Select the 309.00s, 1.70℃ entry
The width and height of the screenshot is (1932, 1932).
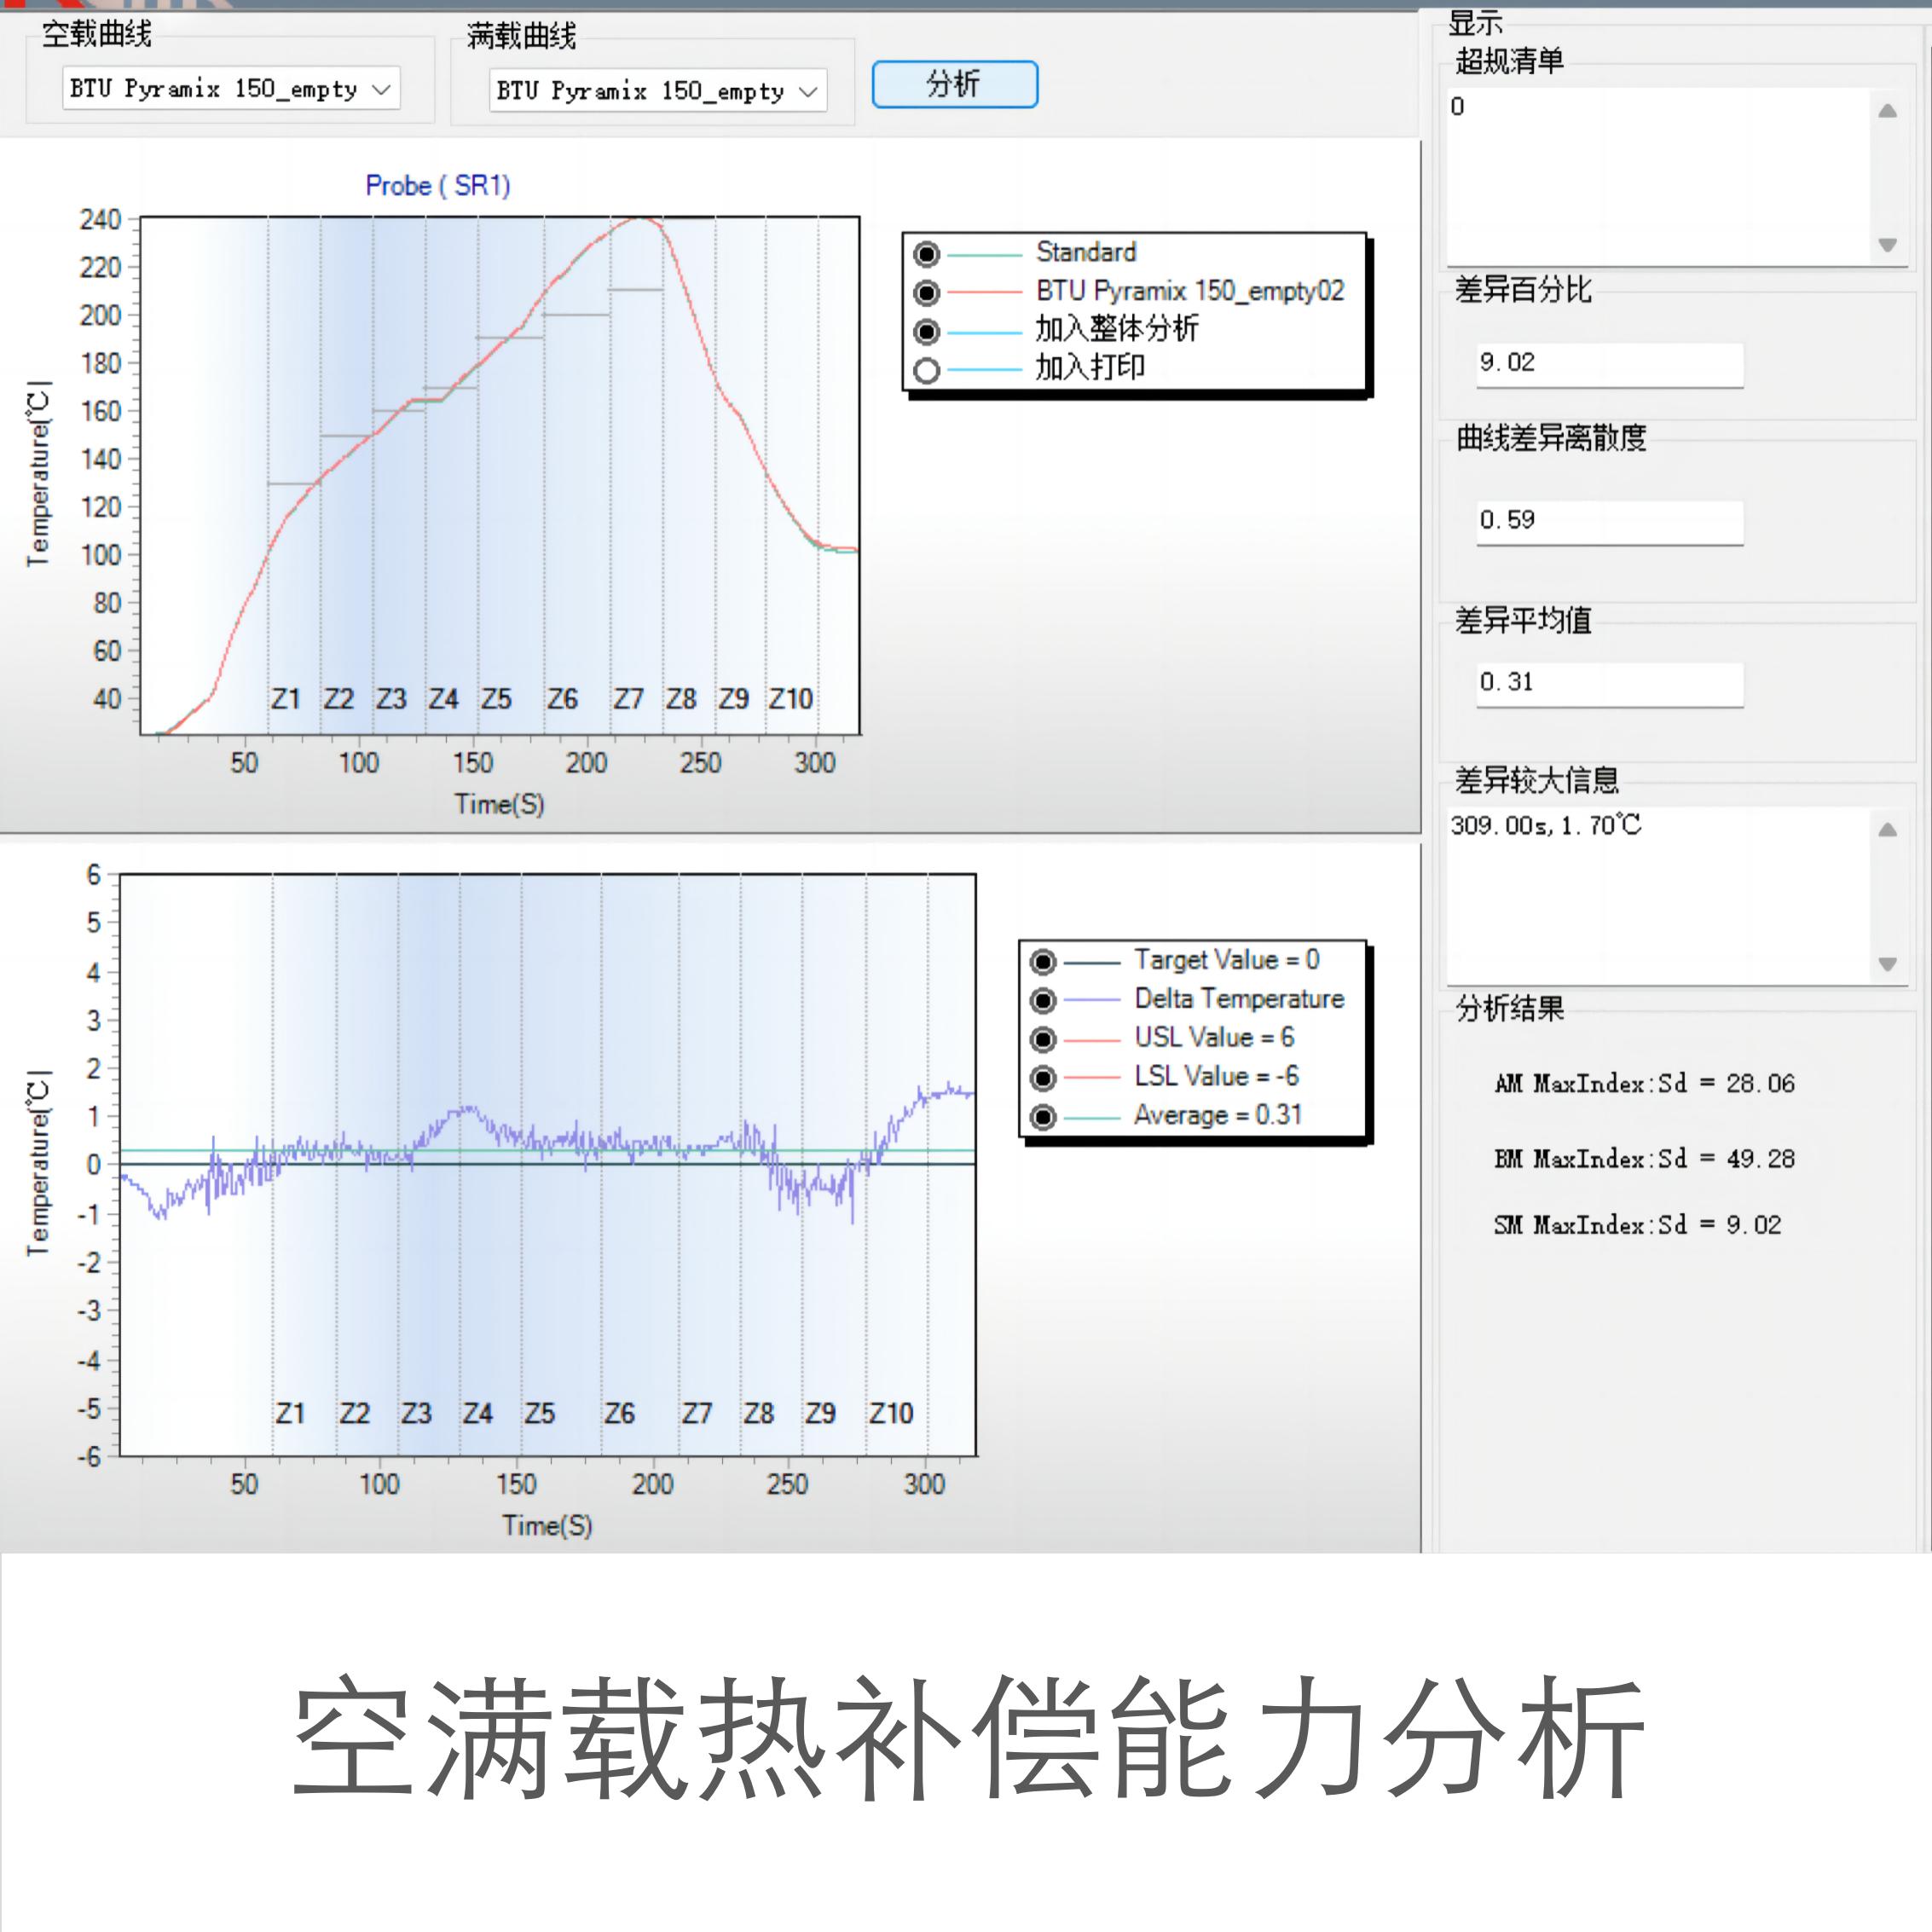(x=1546, y=825)
